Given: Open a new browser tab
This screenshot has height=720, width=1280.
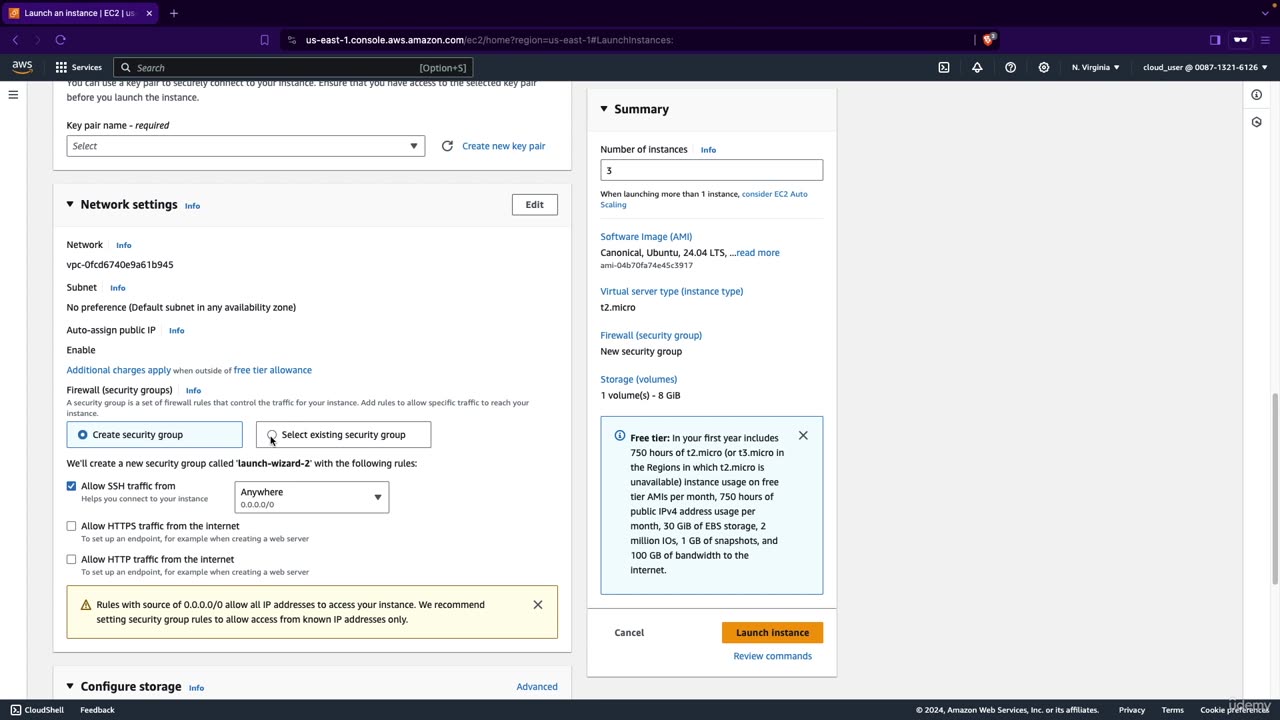Looking at the screenshot, I should coord(173,13).
